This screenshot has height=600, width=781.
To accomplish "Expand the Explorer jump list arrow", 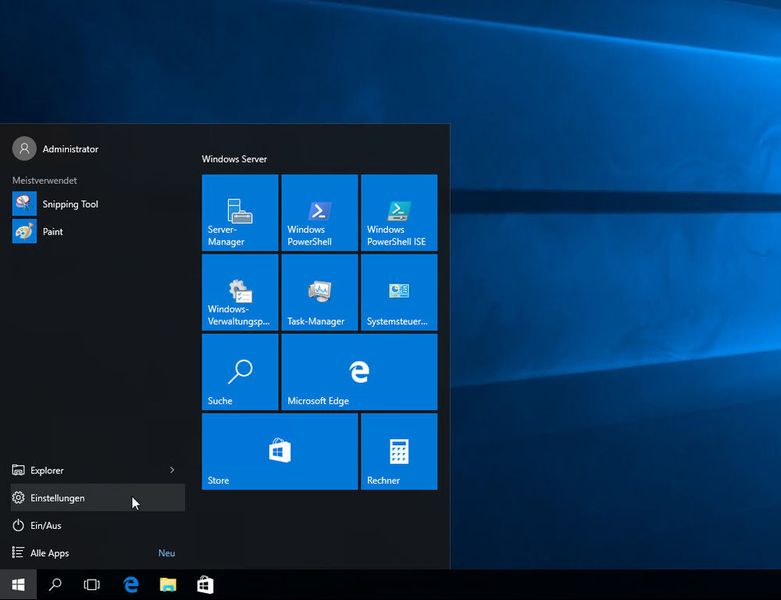I will [172, 470].
